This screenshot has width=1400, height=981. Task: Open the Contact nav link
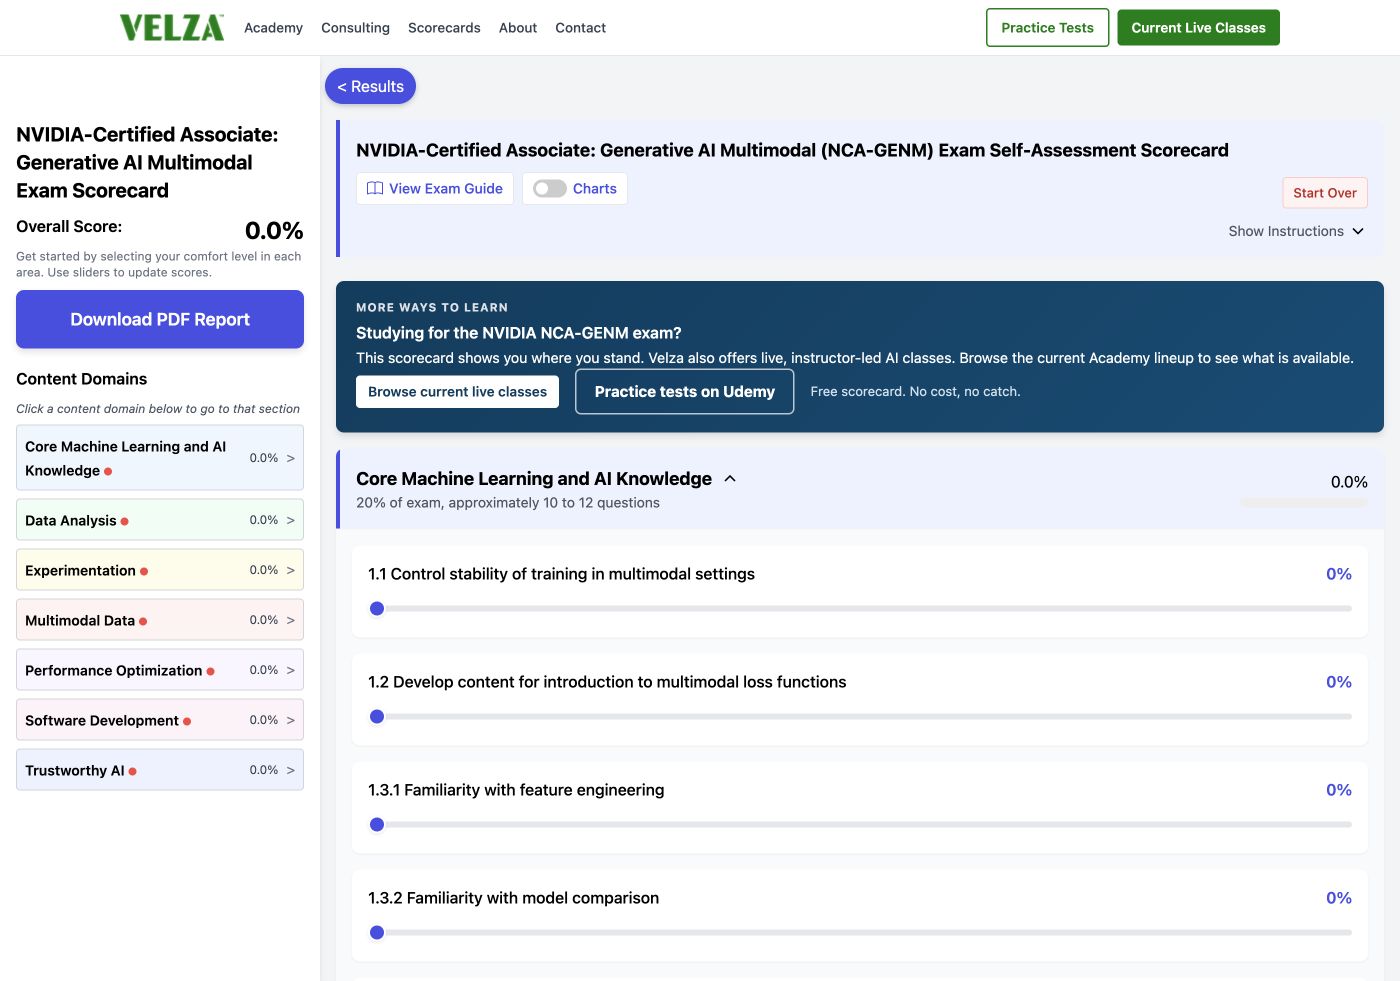click(x=580, y=28)
